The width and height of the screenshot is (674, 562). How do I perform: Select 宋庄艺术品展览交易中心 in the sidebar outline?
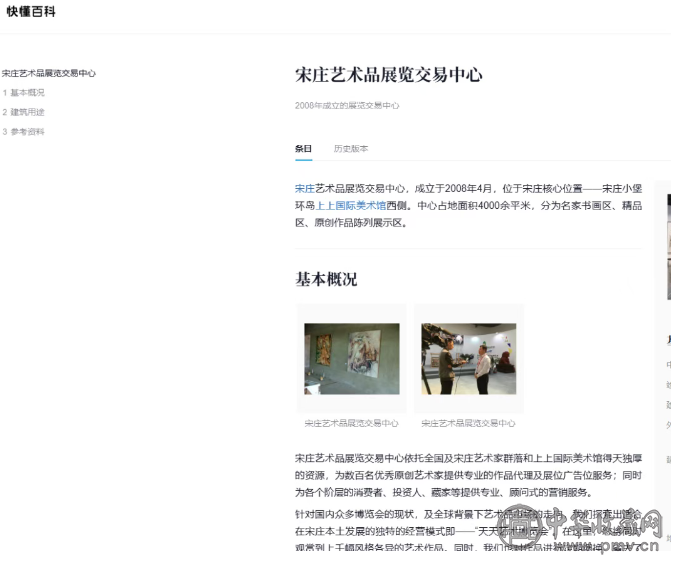[x=49, y=73]
